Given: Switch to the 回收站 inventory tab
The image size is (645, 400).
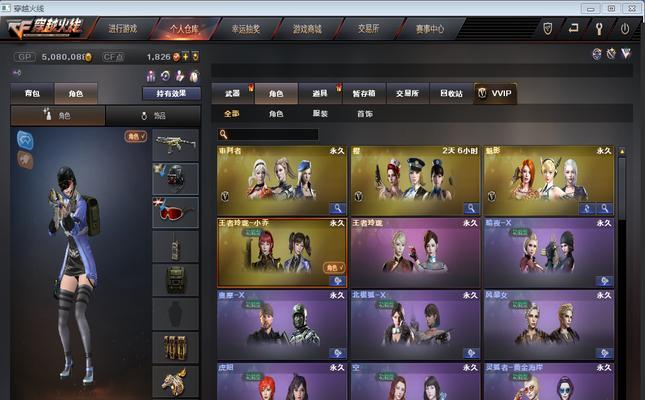Looking at the screenshot, I should (x=451, y=93).
